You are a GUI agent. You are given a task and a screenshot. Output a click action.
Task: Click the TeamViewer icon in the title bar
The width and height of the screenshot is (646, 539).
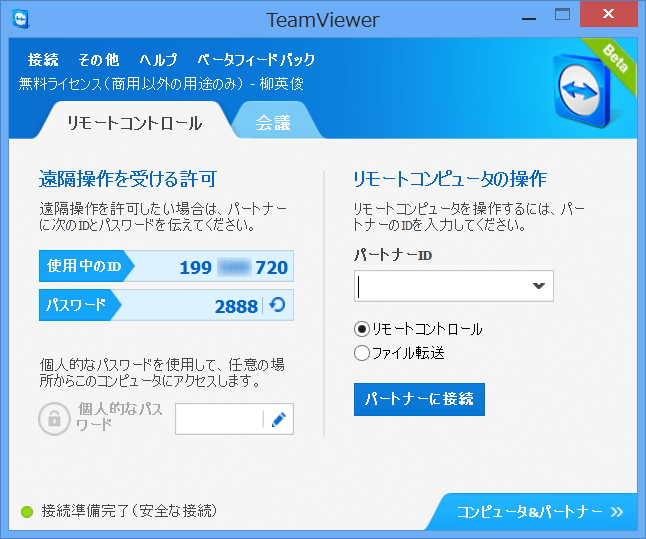pyautogui.click(x=21, y=19)
